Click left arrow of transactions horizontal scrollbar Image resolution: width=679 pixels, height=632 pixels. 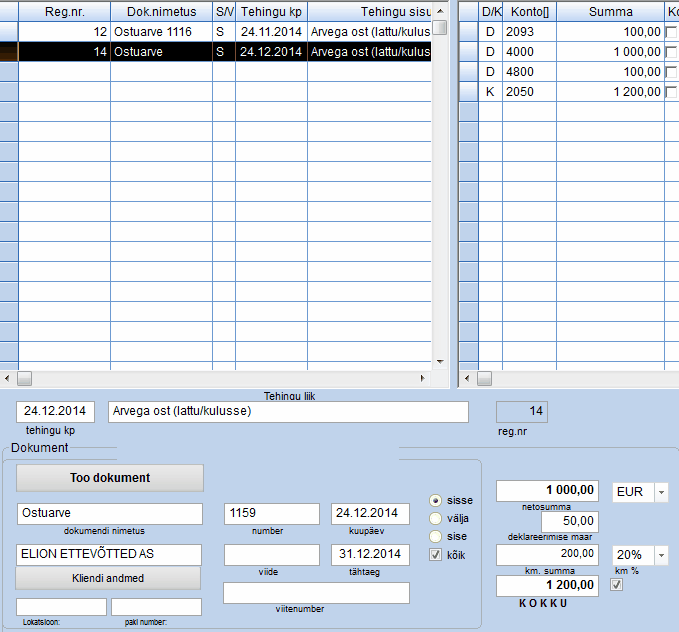(7, 378)
